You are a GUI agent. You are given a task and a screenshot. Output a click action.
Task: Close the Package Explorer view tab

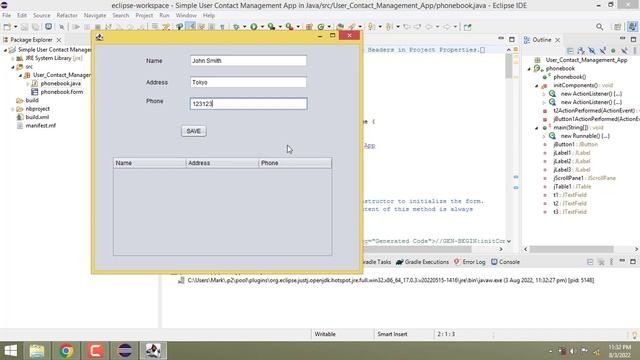(x=59, y=40)
